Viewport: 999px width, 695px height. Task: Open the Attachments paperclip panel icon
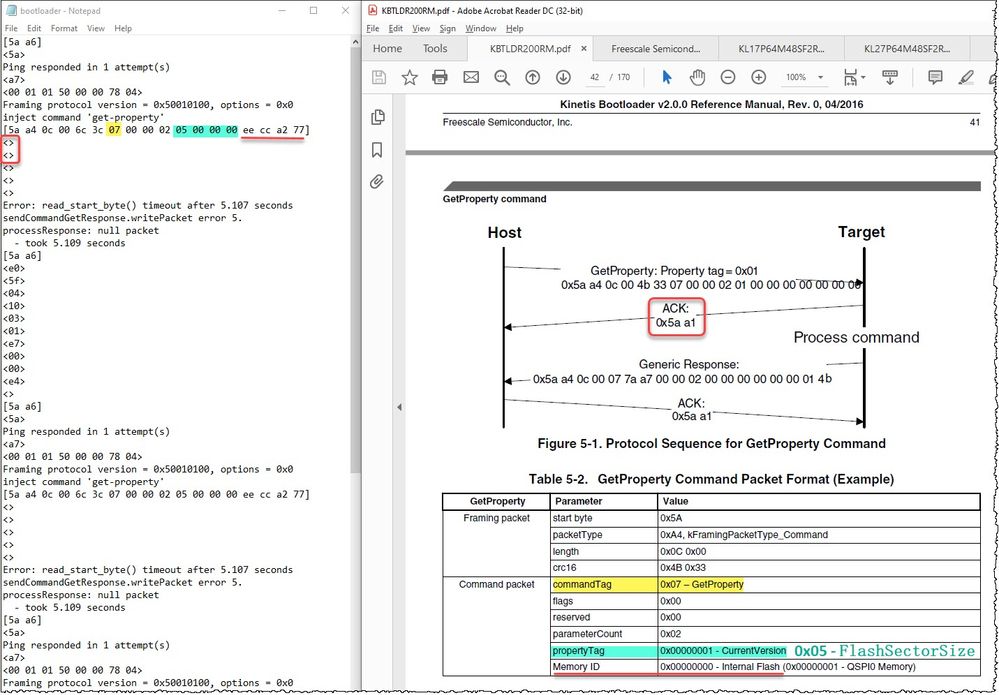coord(377,181)
